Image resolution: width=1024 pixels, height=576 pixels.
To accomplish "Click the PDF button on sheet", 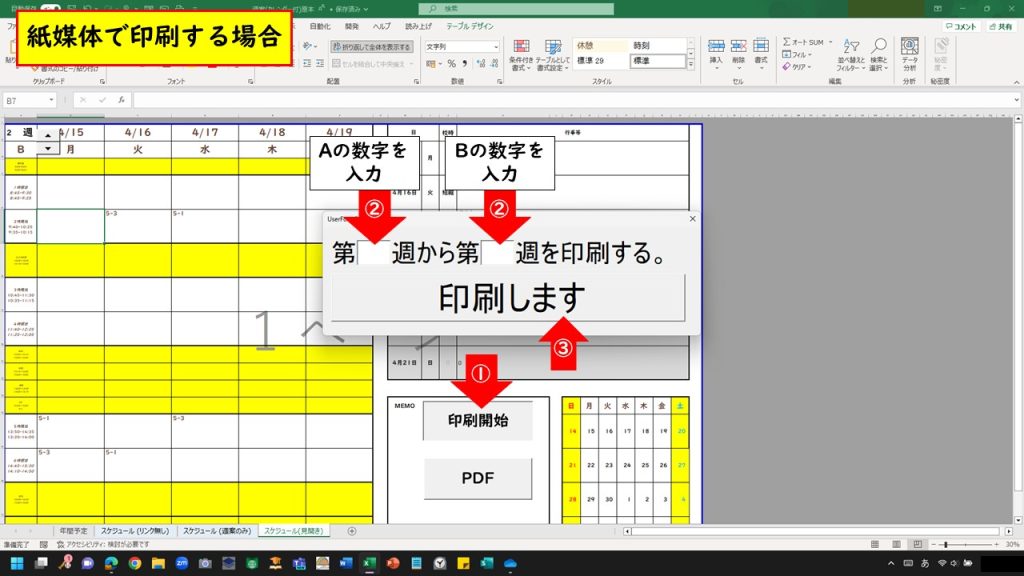I will click(478, 478).
